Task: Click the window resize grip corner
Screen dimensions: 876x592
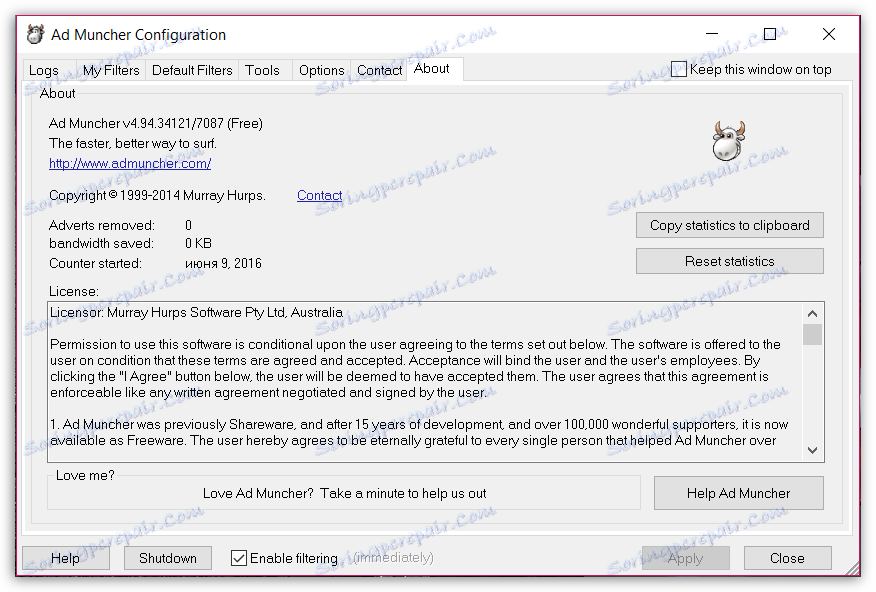Action: tap(853, 569)
